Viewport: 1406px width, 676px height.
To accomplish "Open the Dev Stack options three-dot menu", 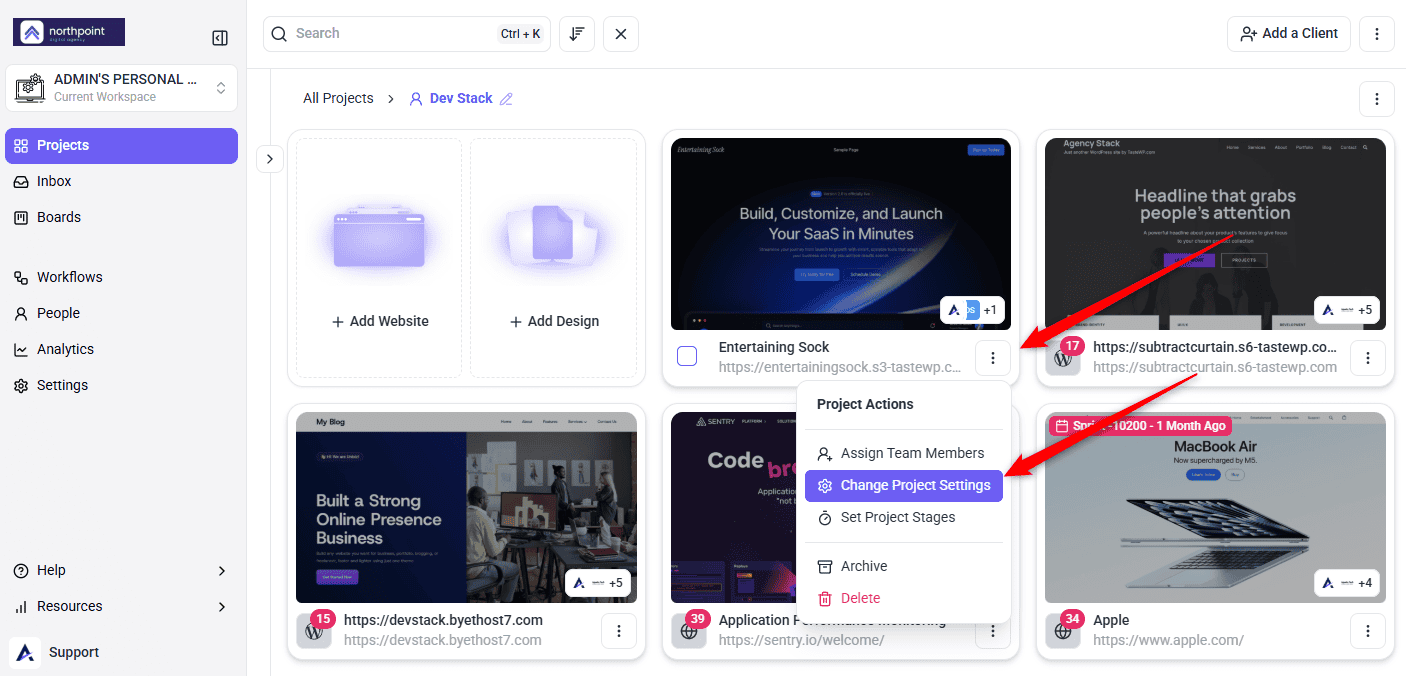I will (1377, 99).
